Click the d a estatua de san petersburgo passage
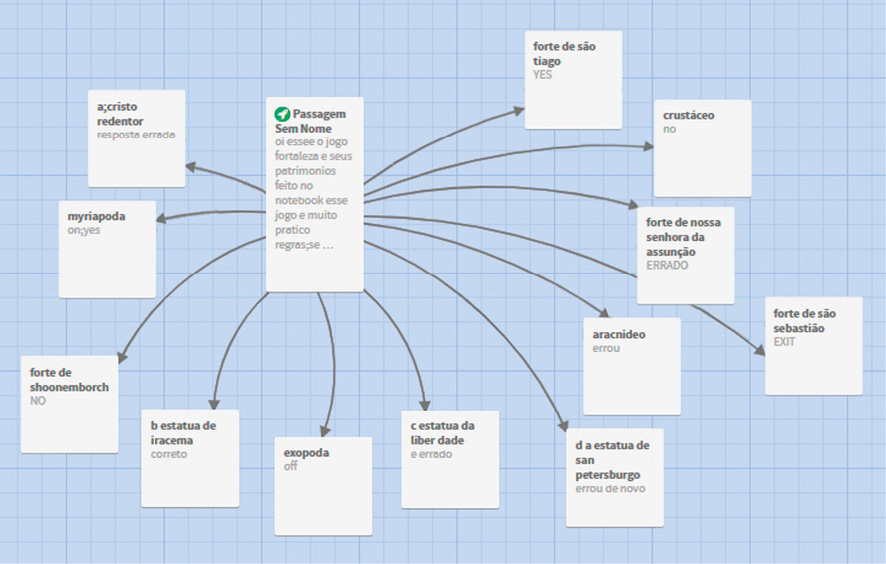Screen dimensions: 886x564 (x=614, y=477)
